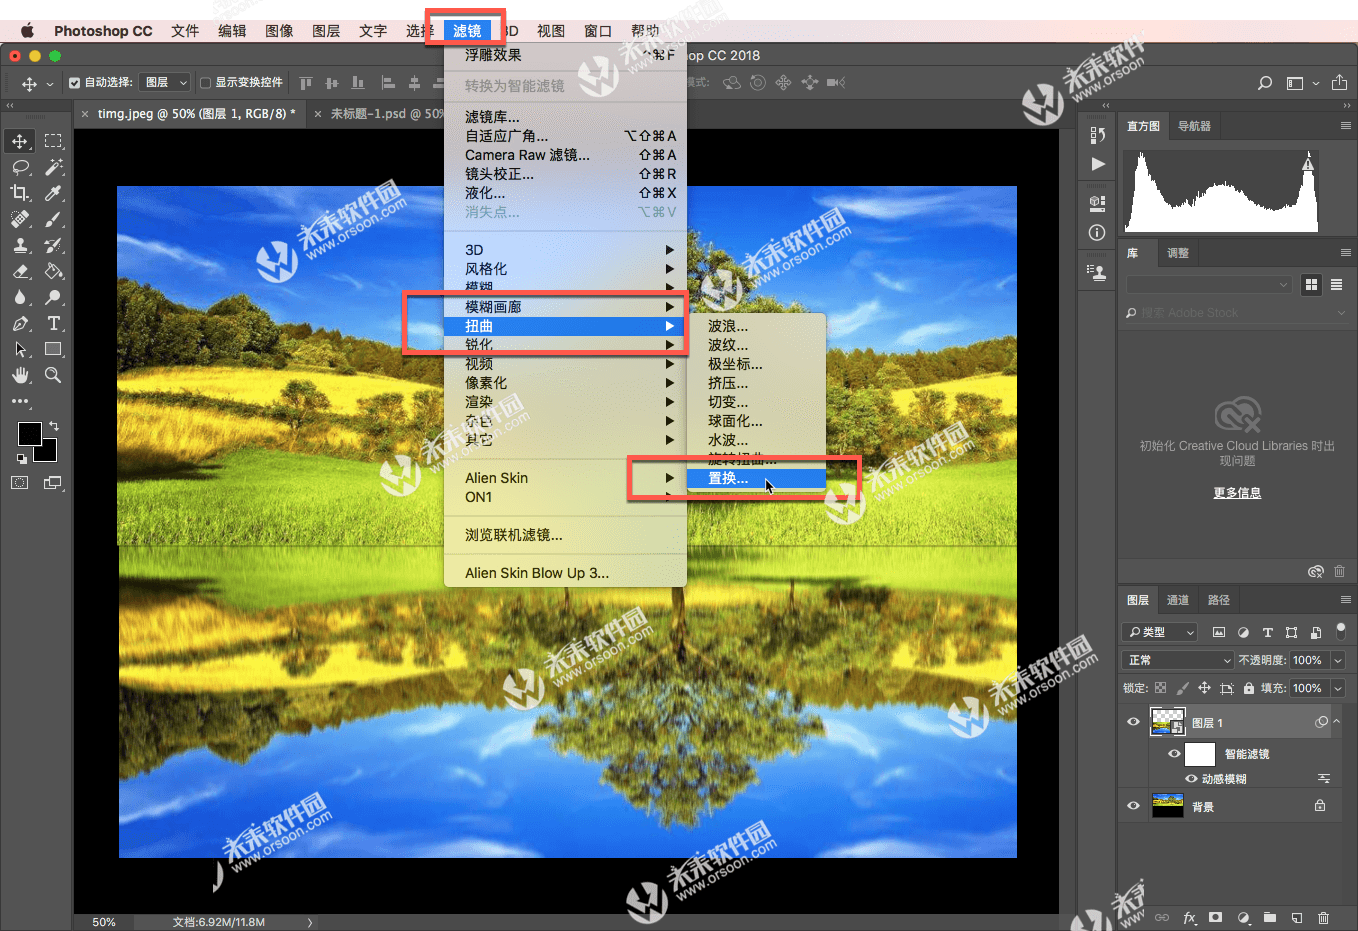Click the Create new group folder icon
1358x931 pixels.
click(x=1269, y=917)
